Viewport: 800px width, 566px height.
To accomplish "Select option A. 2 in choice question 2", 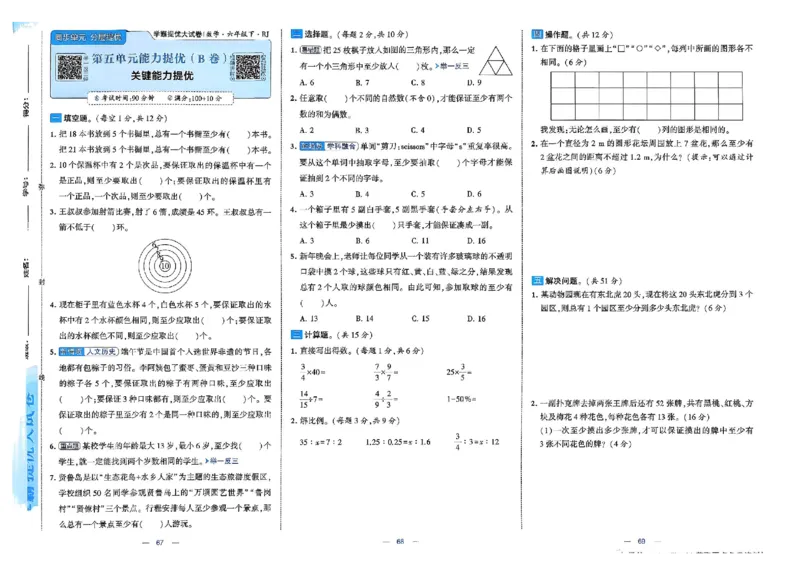I will [307, 130].
